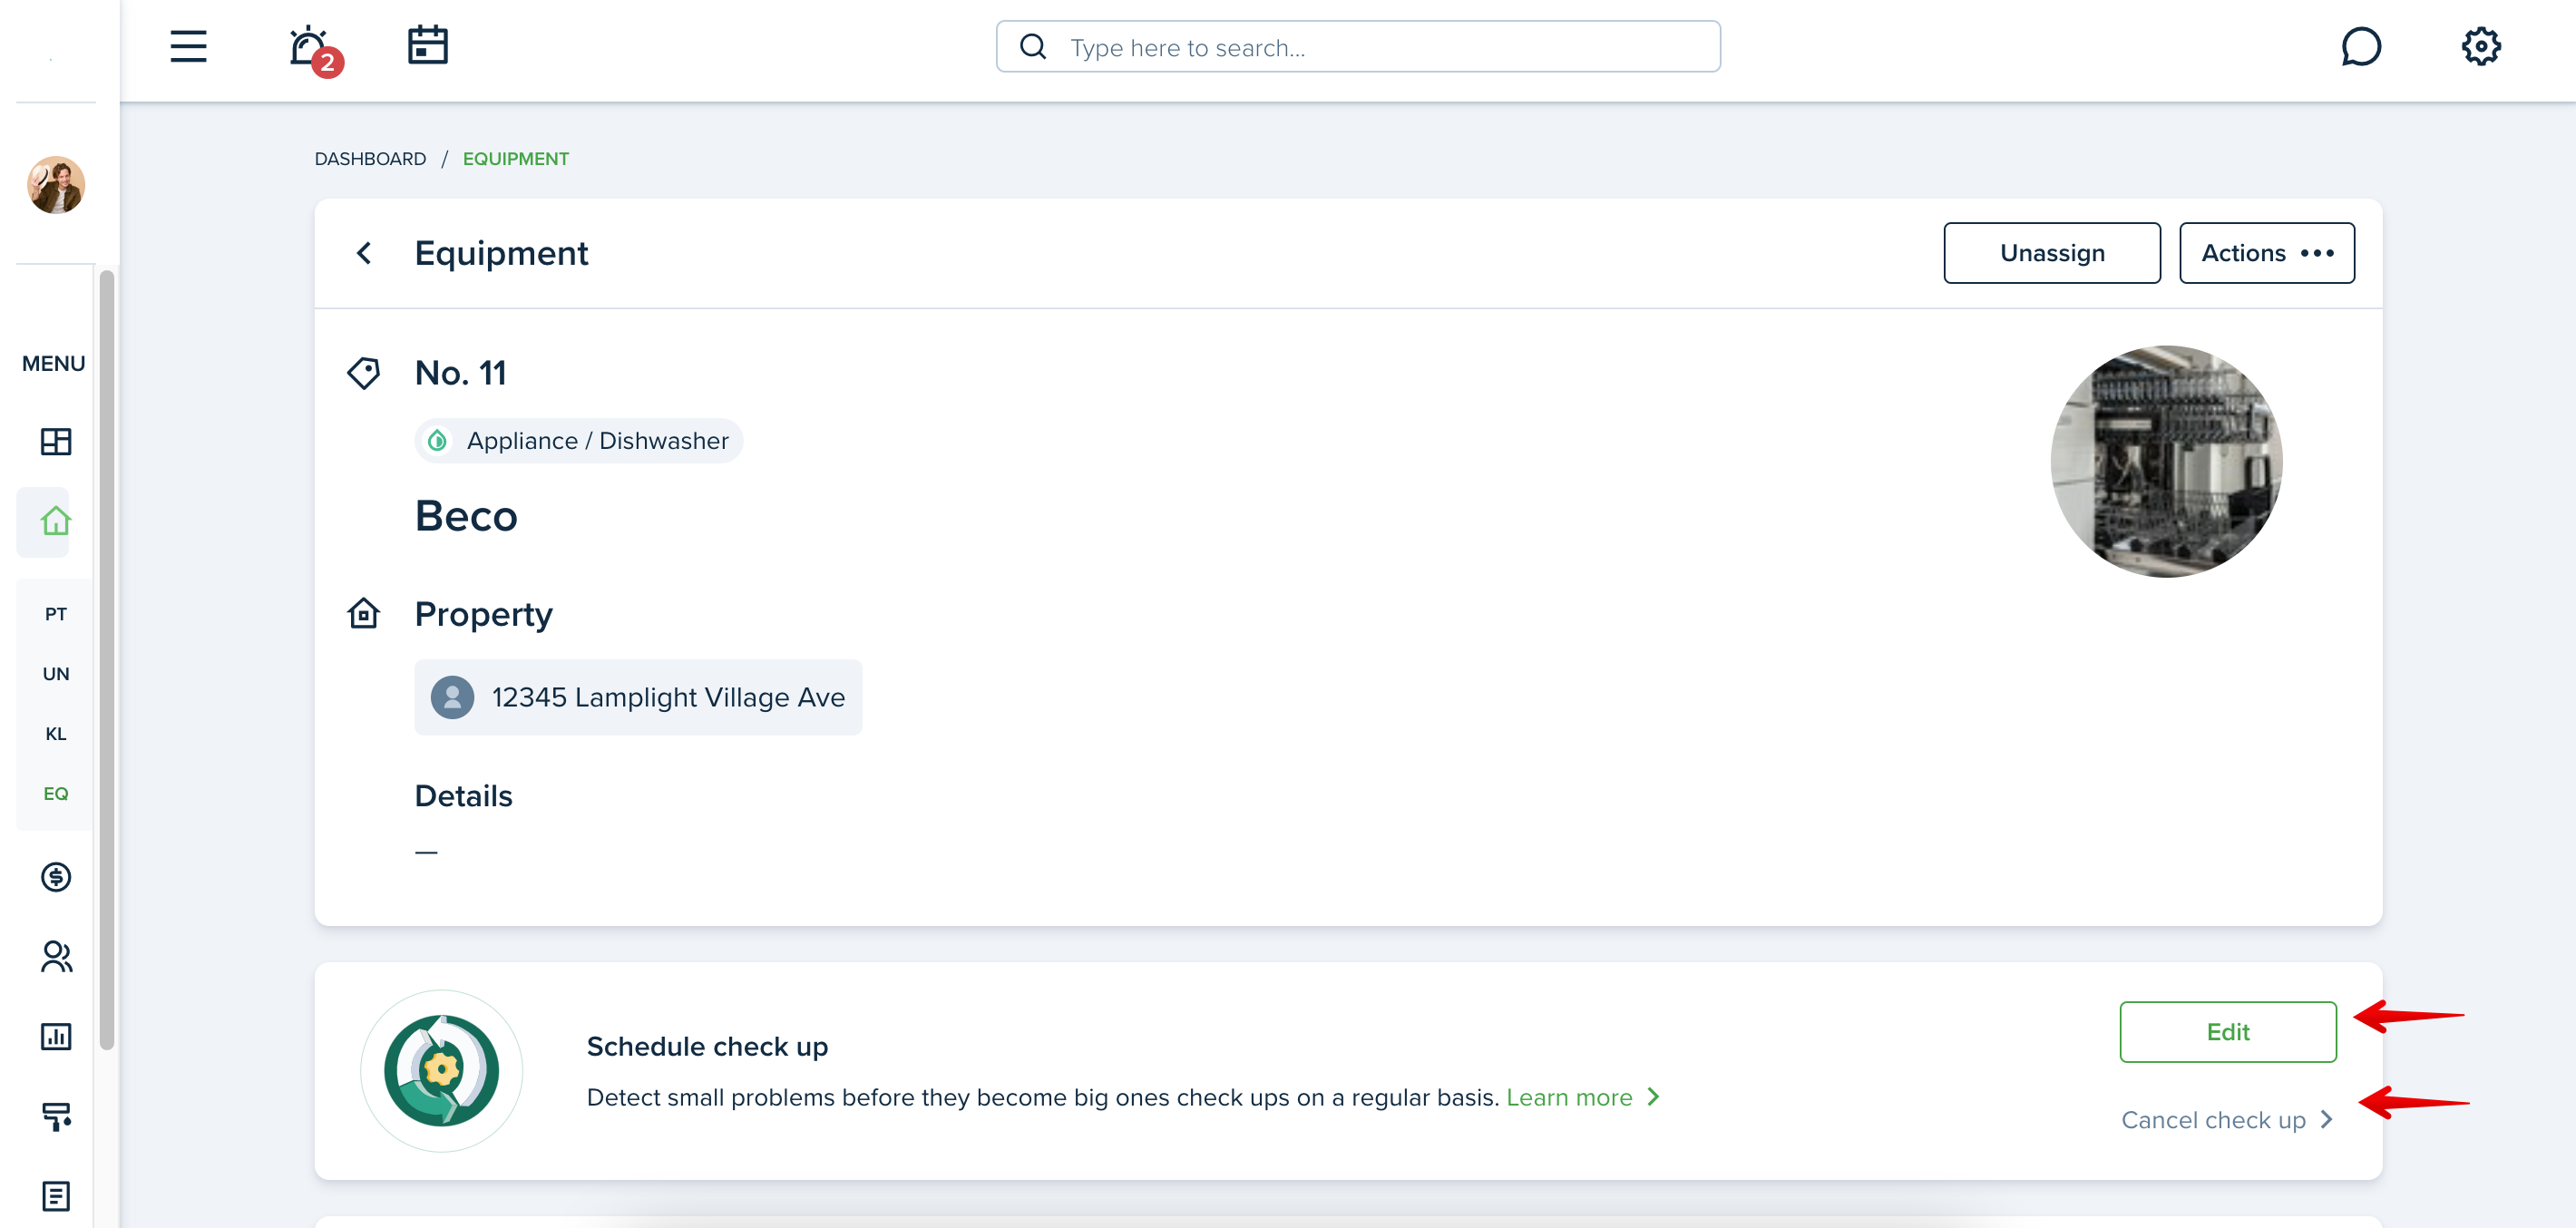Click the sidebar vertical scrollbar
Image resolution: width=2576 pixels, height=1228 pixels.
pos(107,660)
